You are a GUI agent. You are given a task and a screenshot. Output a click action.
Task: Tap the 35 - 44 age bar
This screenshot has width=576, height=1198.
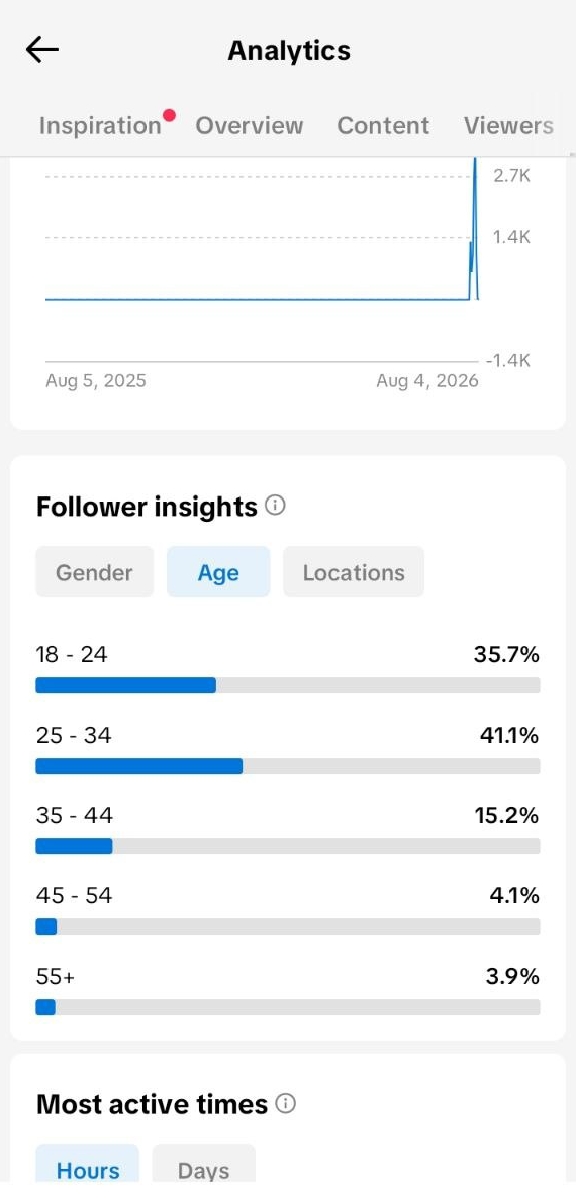[x=288, y=846]
